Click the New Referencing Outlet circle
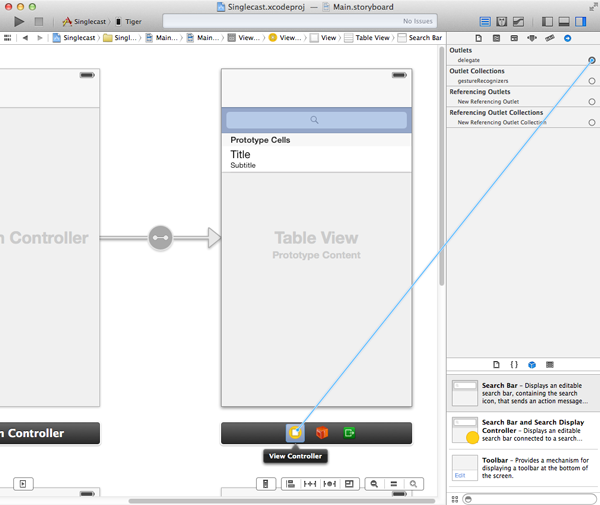Viewport: 600px width, 505px height. tap(592, 101)
